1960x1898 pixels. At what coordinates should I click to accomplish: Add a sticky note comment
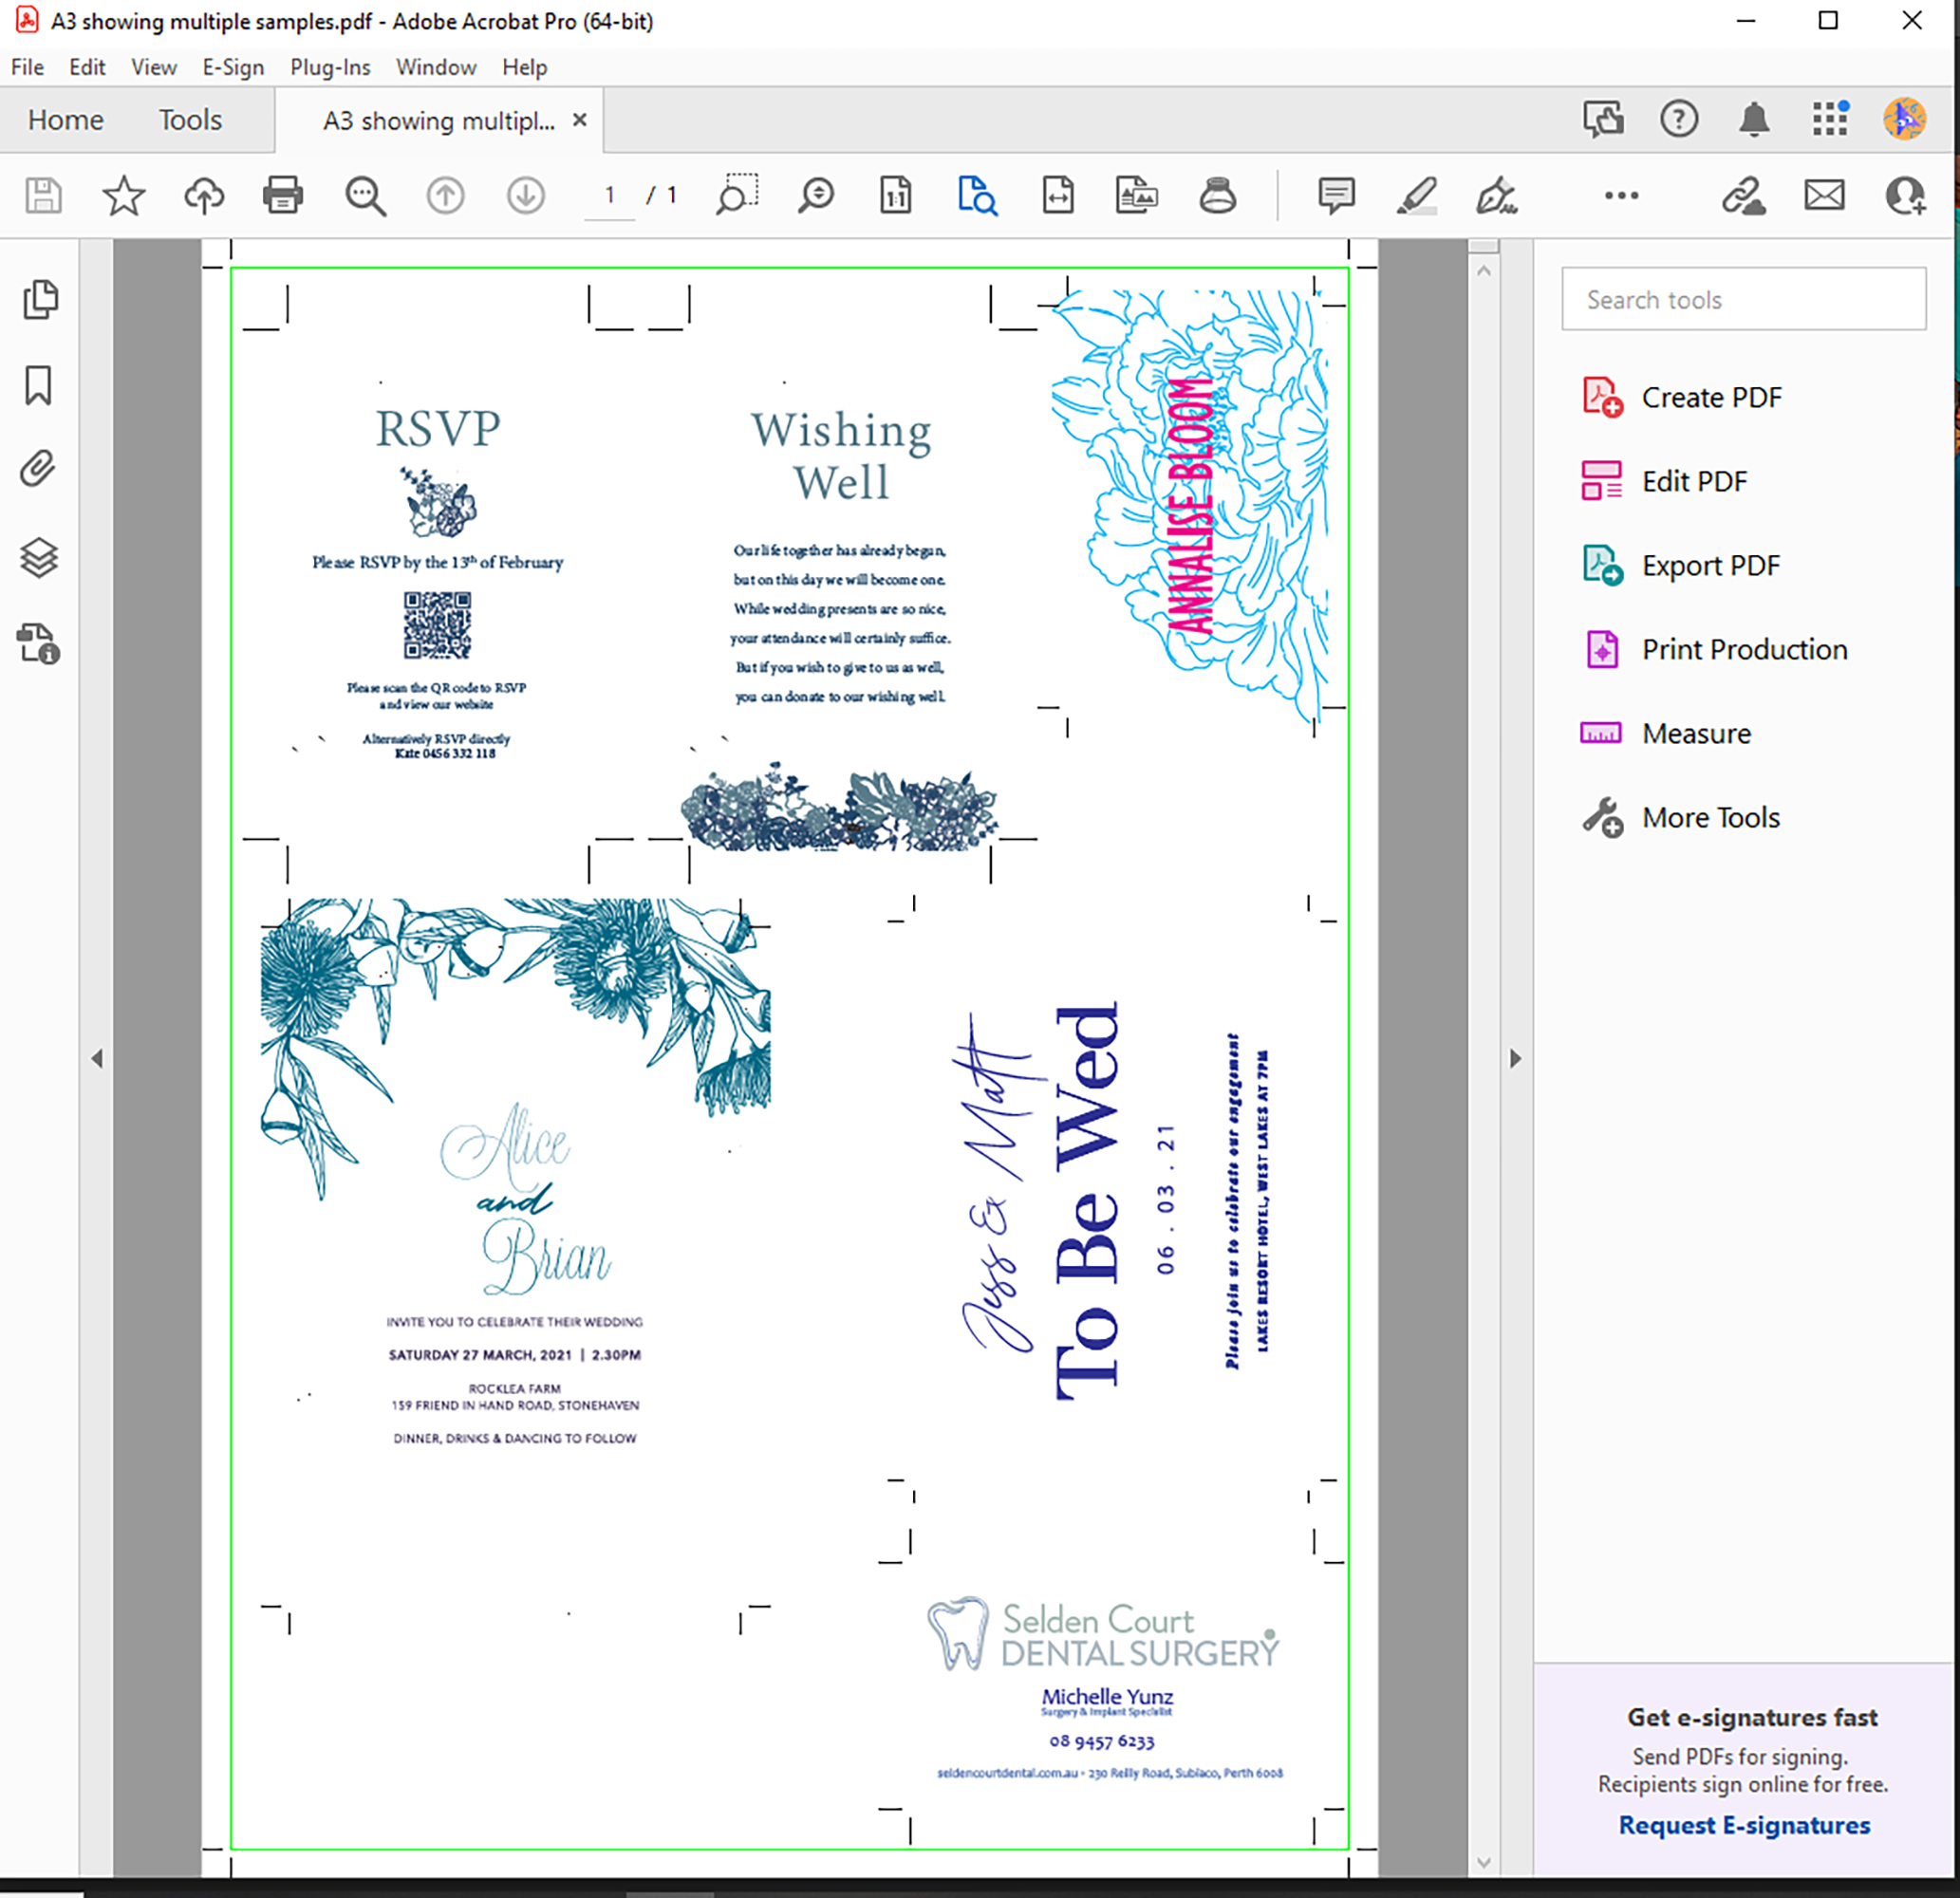pos(1336,195)
